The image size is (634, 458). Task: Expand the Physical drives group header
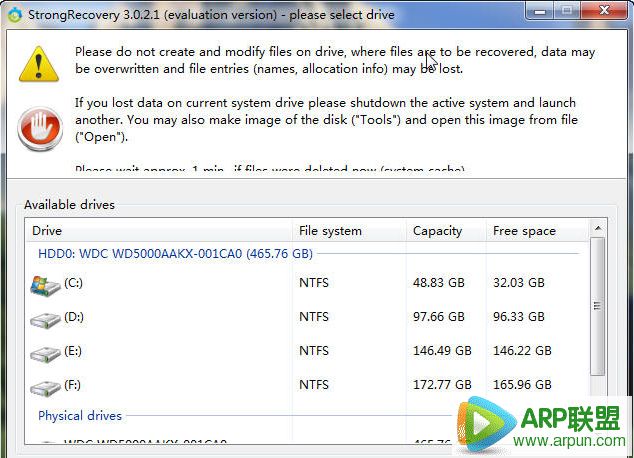coord(80,416)
